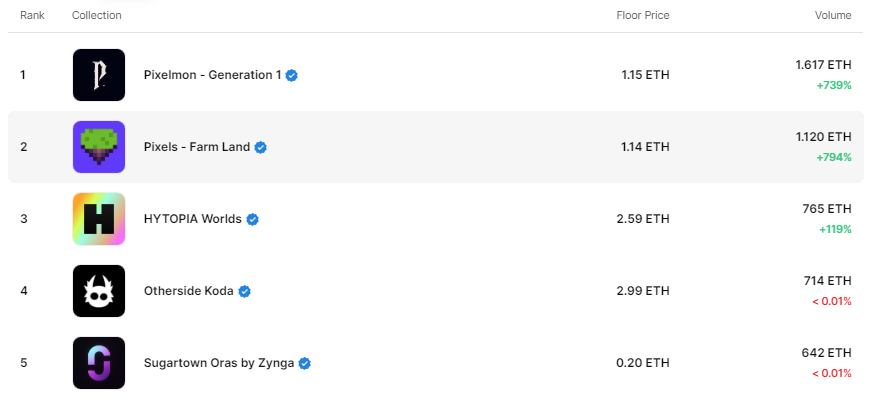Image resolution: width=894 pixels, height=411 pixels.
Task: Open Pixels - Farm Land collection name
Action: 197,147
